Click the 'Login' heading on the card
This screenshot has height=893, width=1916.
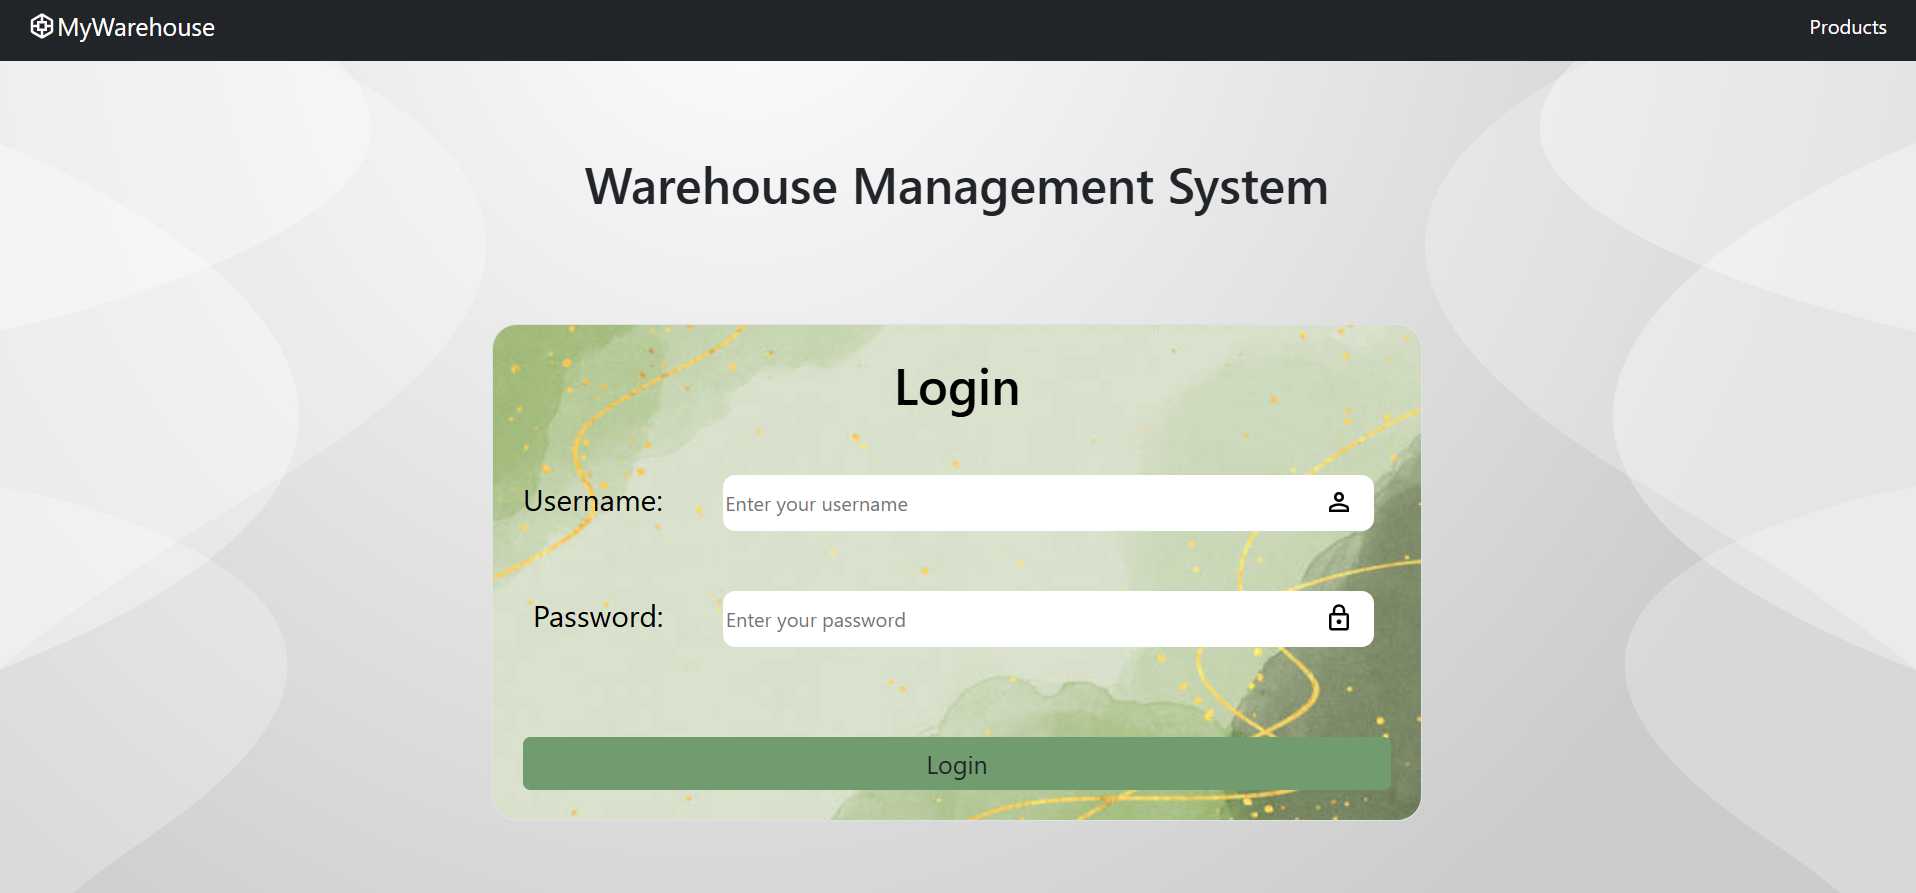[956, 388]
